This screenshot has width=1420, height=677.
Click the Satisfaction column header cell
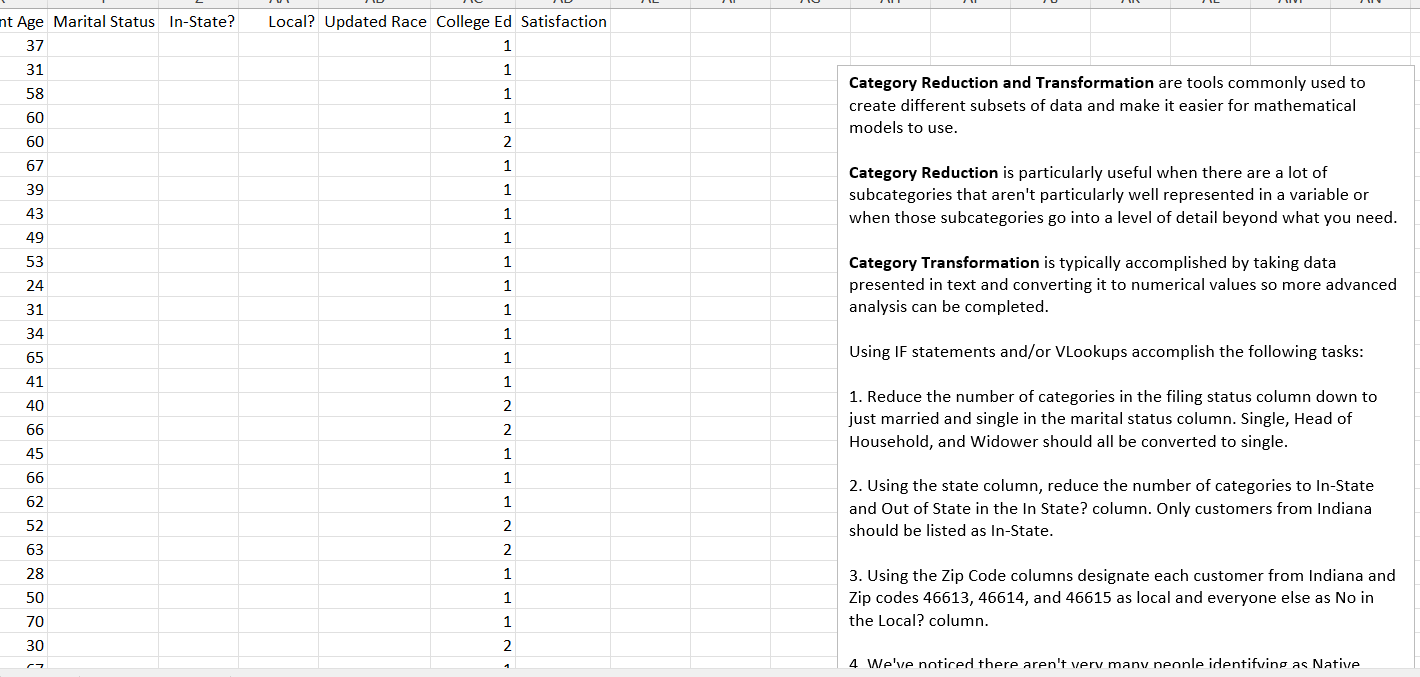click(x=563, y=21)
